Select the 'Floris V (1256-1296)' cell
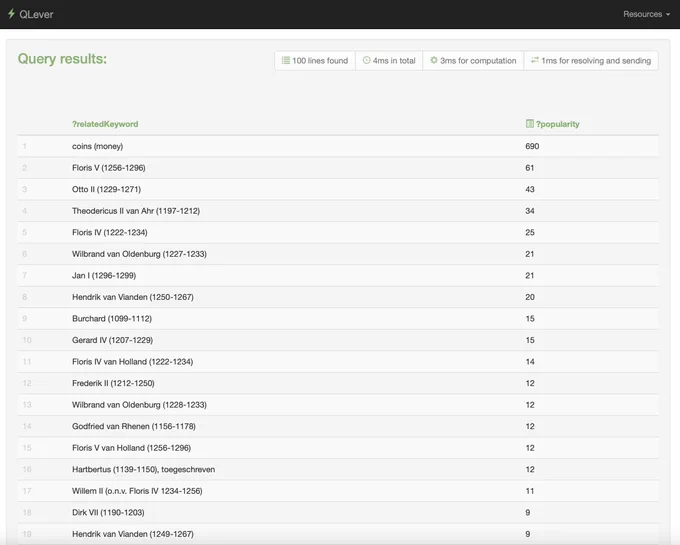 click(108, 168)
